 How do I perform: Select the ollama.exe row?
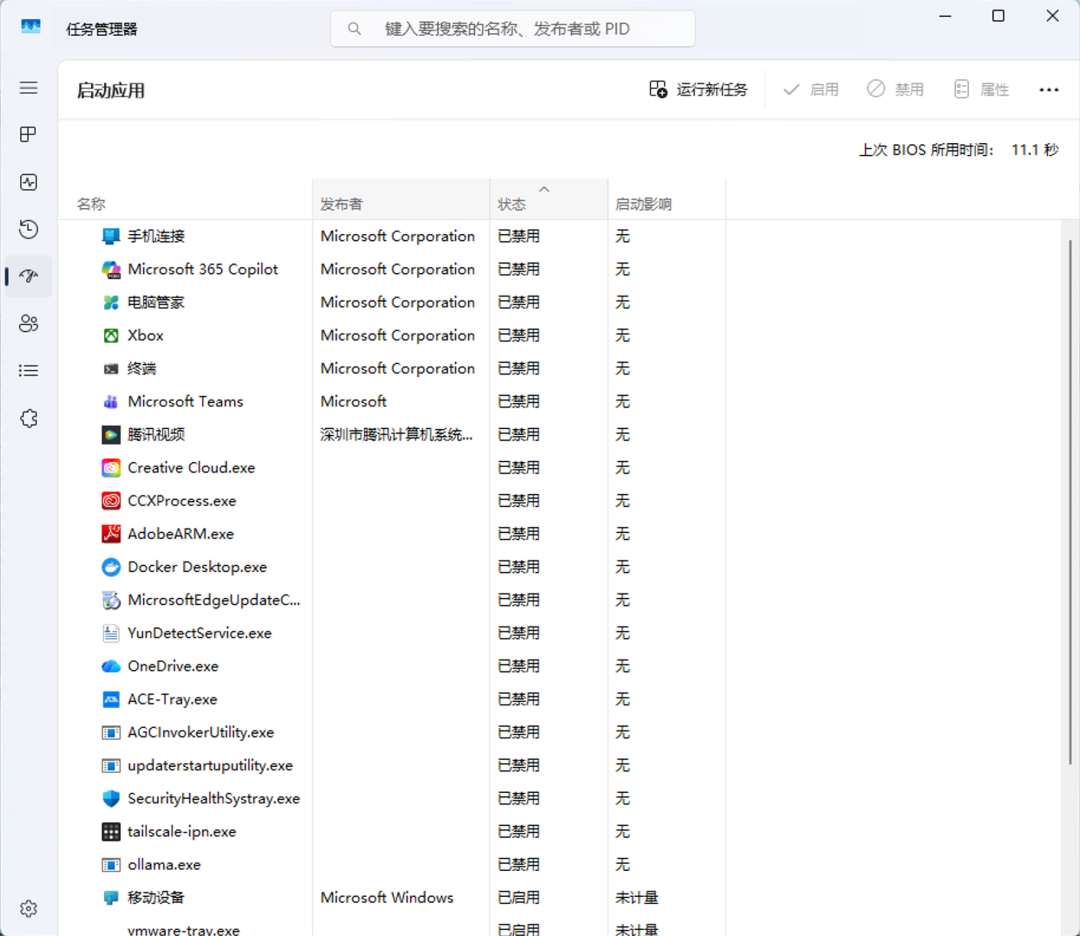pyautogui.click(x=391, y=864)
